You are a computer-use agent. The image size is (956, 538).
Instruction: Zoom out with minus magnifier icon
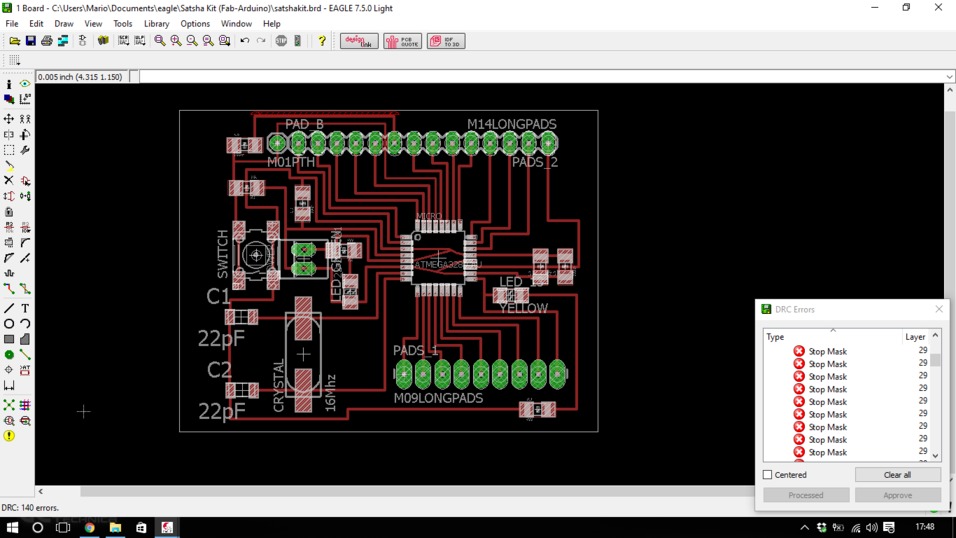point(192,41)
